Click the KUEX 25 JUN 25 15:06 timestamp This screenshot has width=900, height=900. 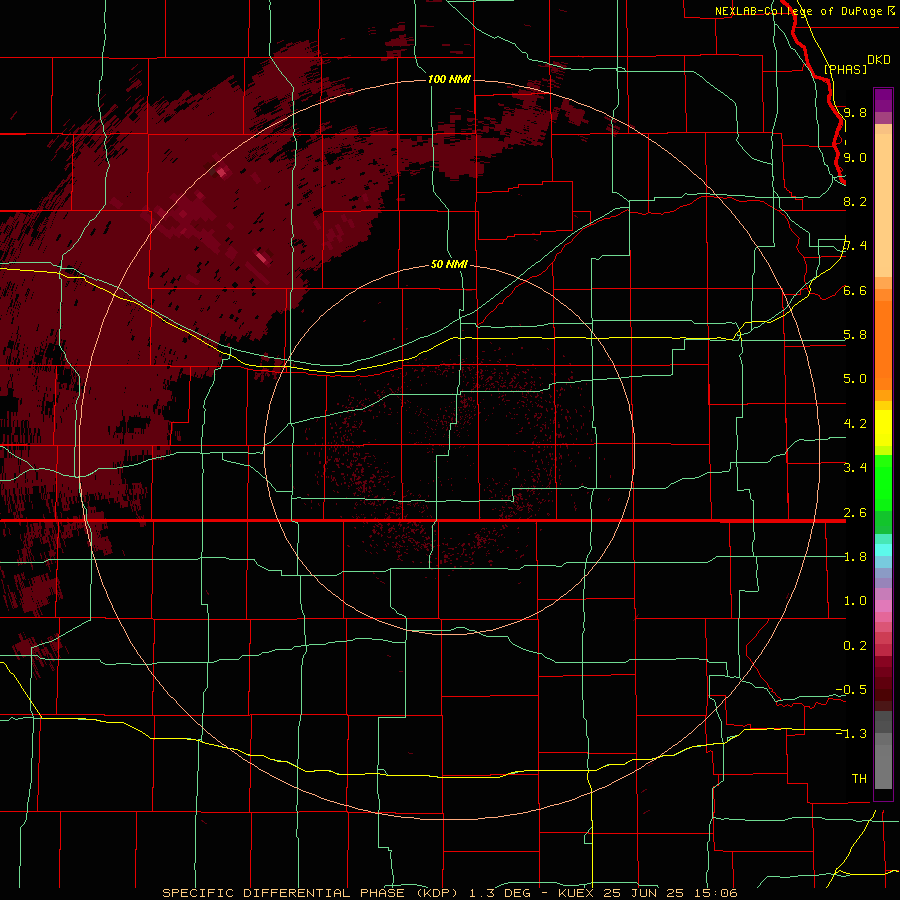click(x=648, y=893)
